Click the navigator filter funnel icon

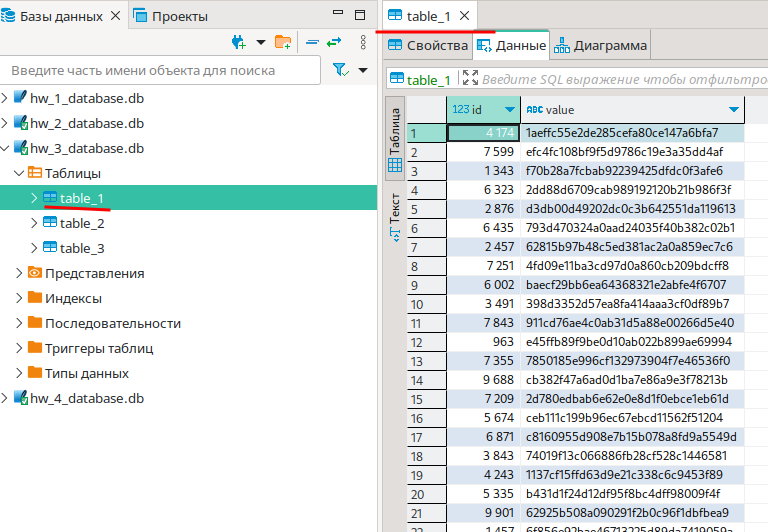click(341, 70)
